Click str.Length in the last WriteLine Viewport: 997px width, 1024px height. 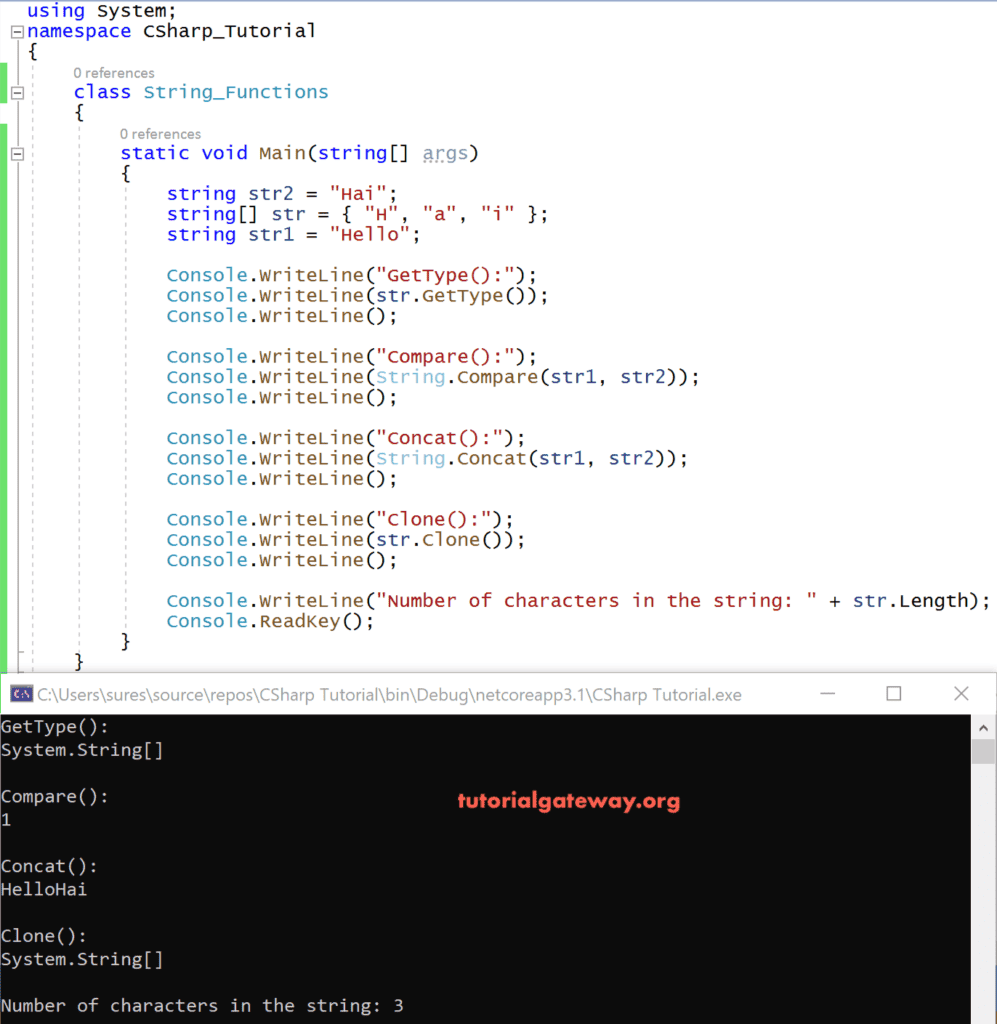point(911,601)
